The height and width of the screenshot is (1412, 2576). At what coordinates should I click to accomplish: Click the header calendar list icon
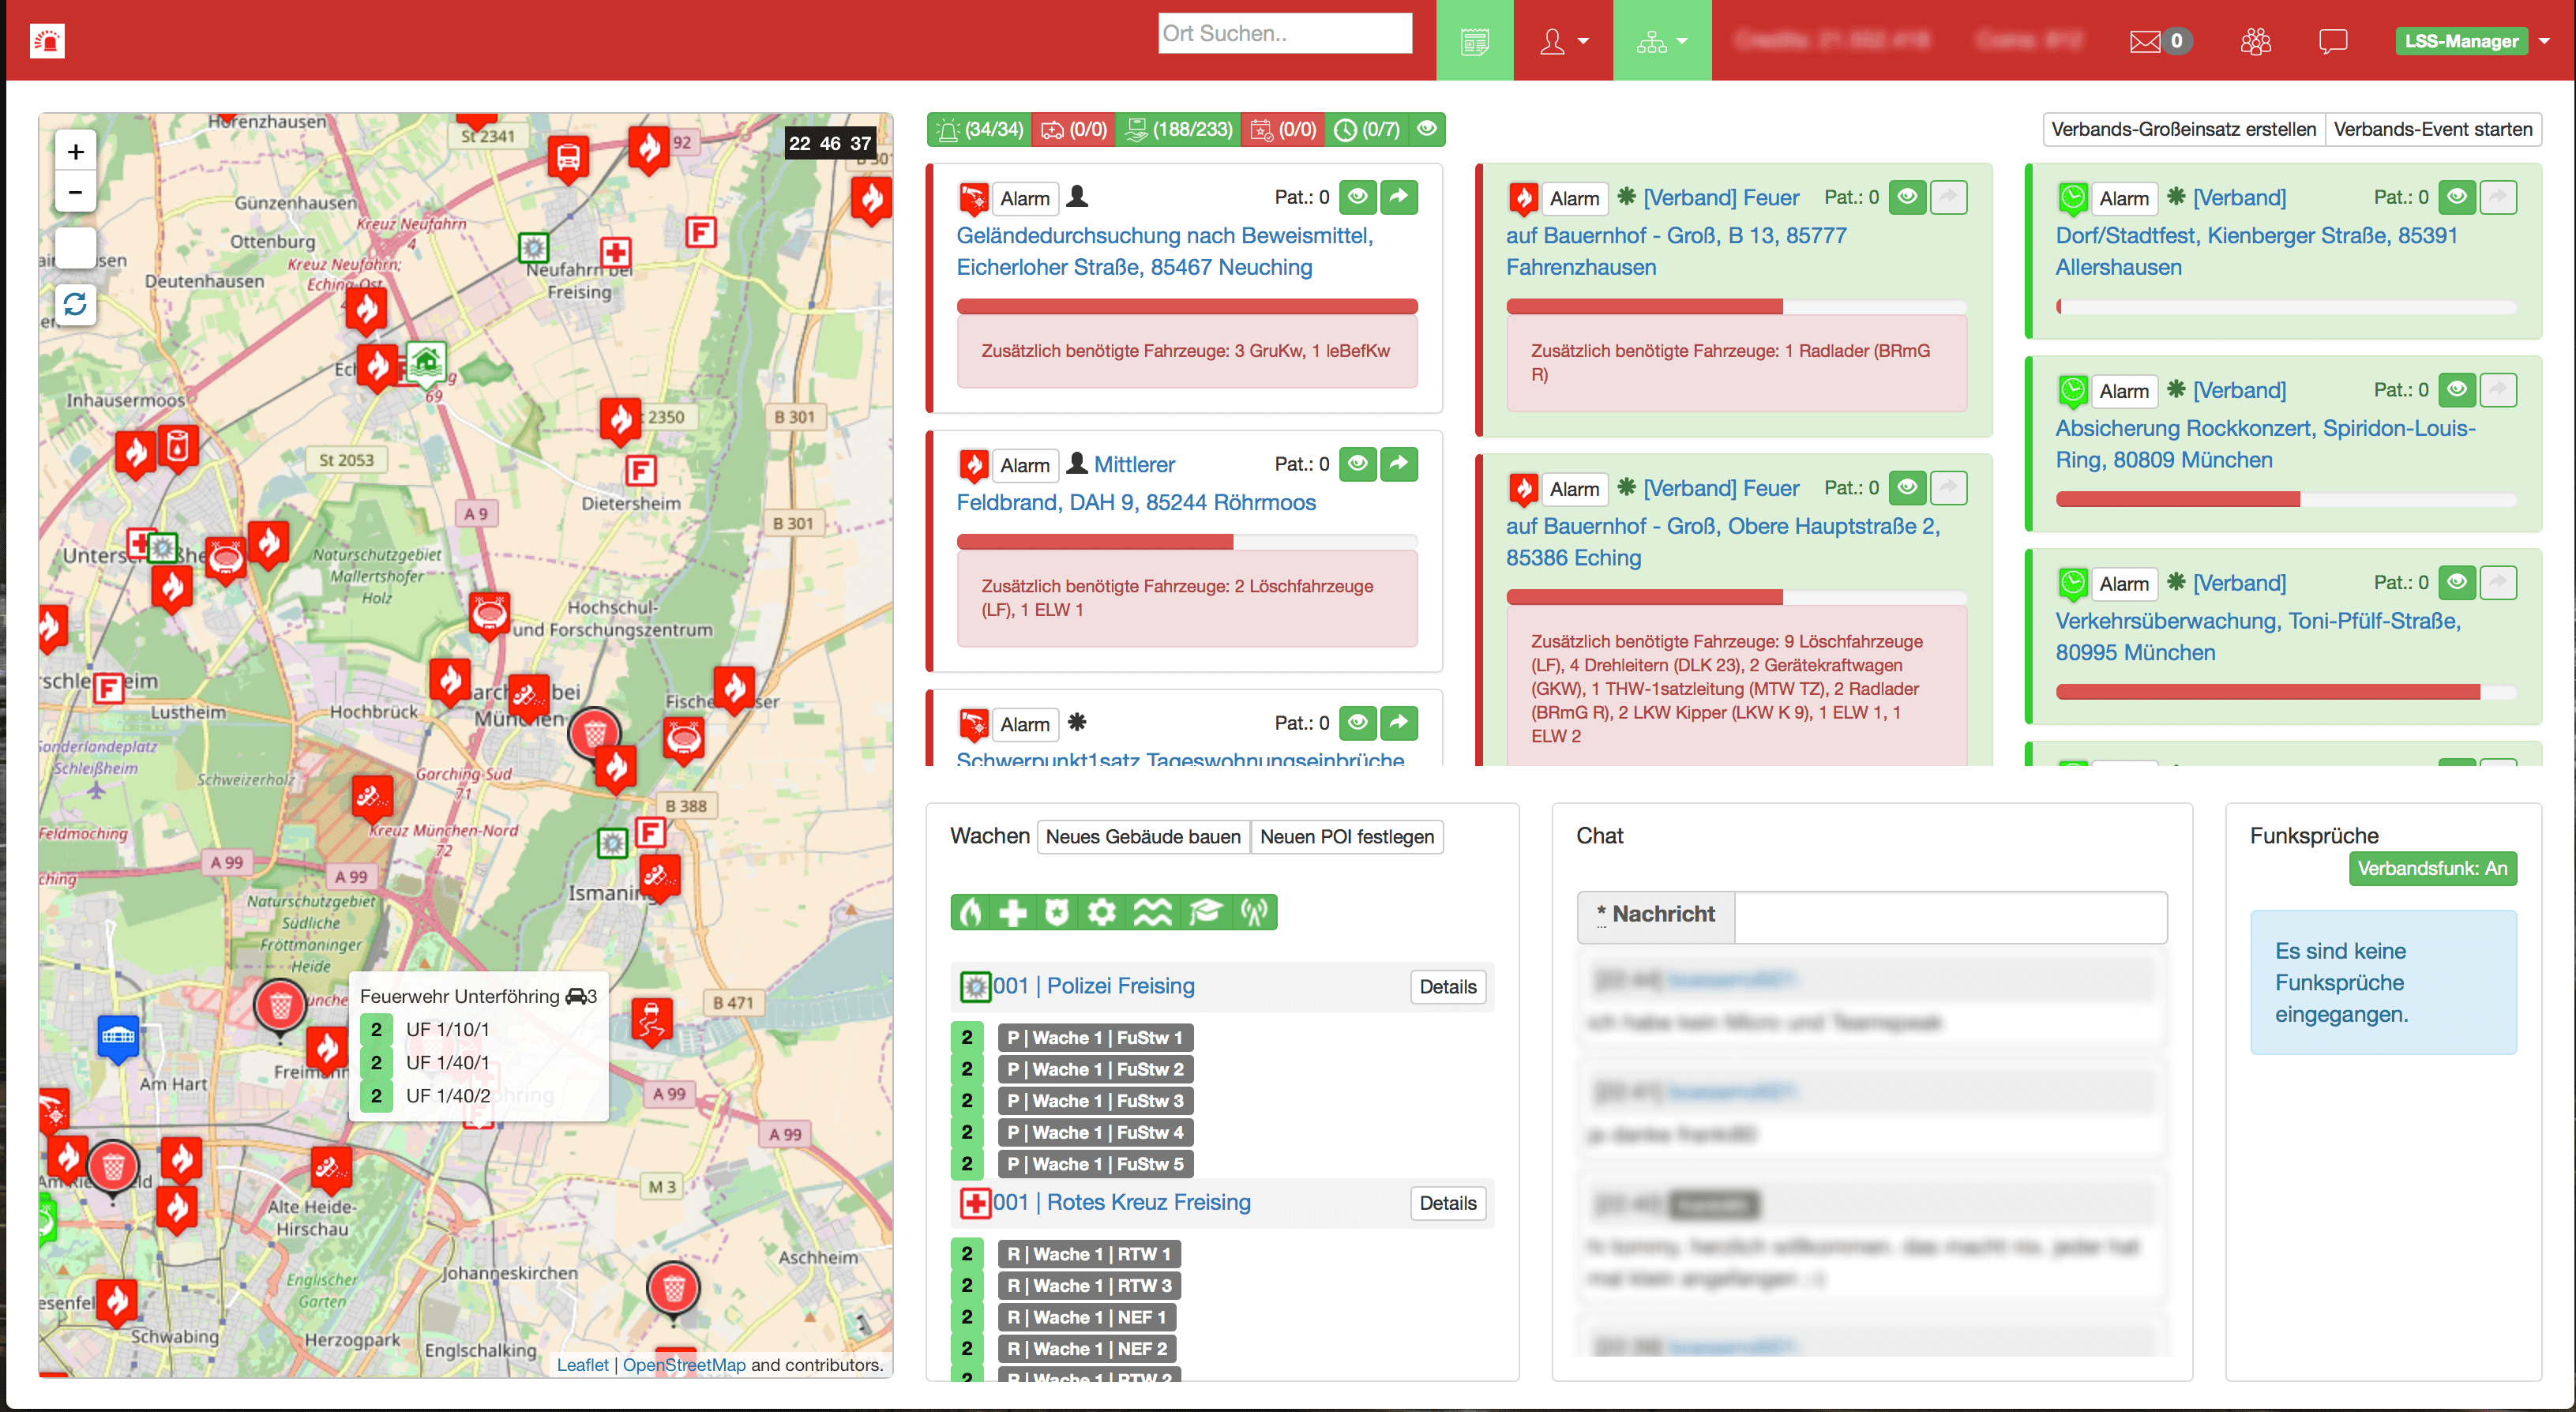(1474, 41)
